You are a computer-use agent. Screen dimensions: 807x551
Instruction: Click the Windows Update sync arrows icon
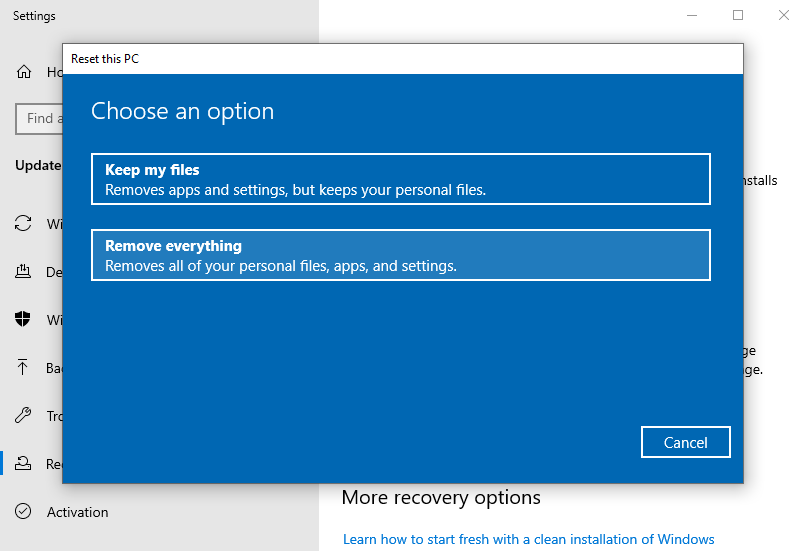(23, 223)
